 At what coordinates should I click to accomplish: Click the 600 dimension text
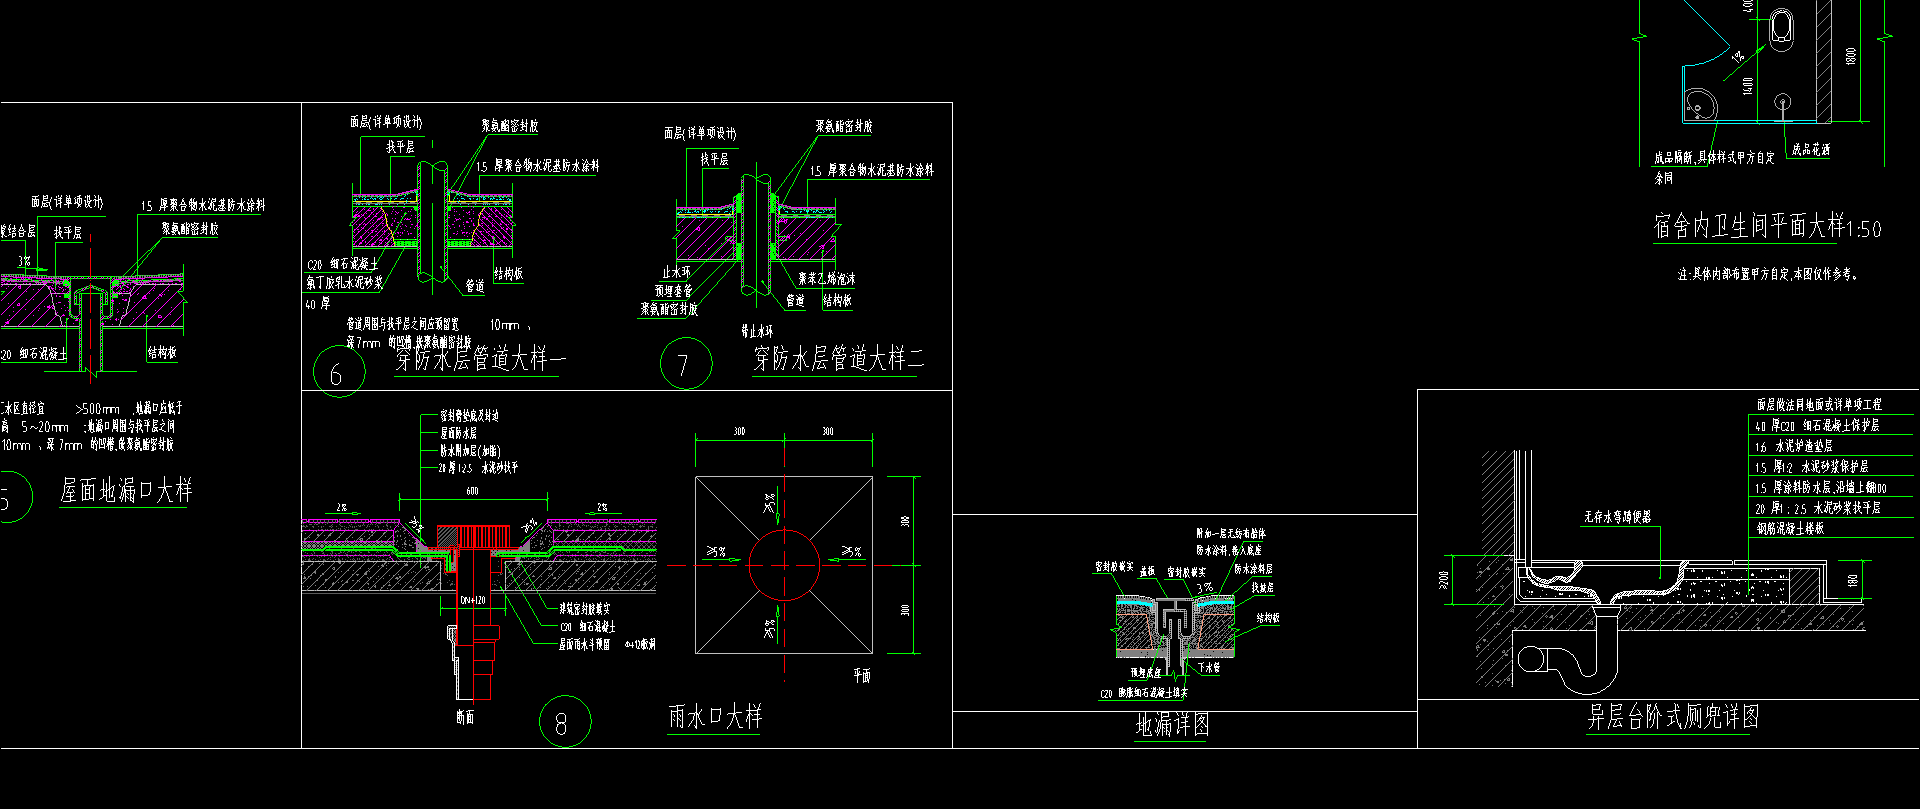pos(472,491)
